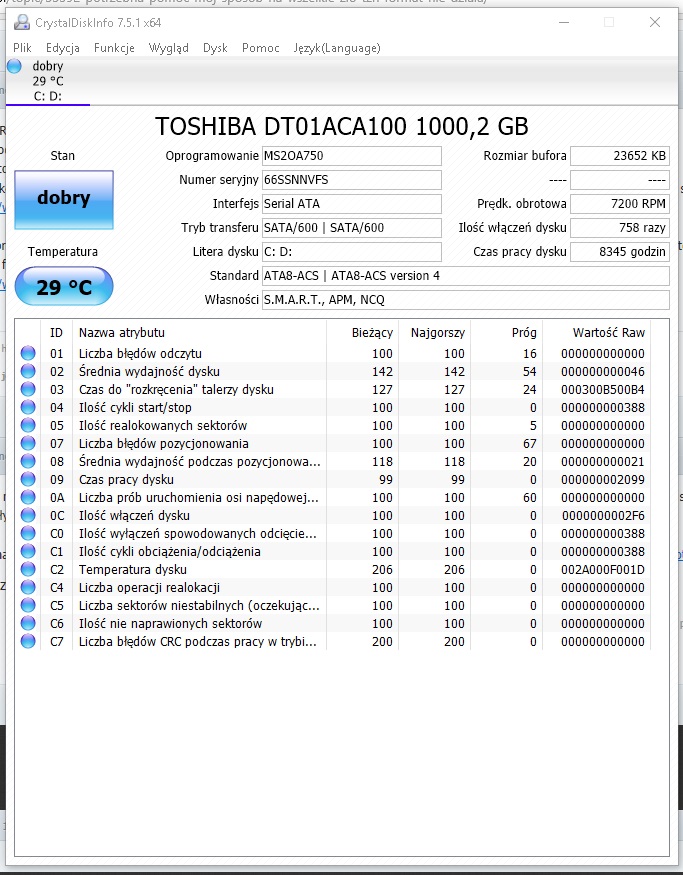
Task: Click status orb for attribute C1 cykli obciążenia
Action: click(x=28, y=551)
